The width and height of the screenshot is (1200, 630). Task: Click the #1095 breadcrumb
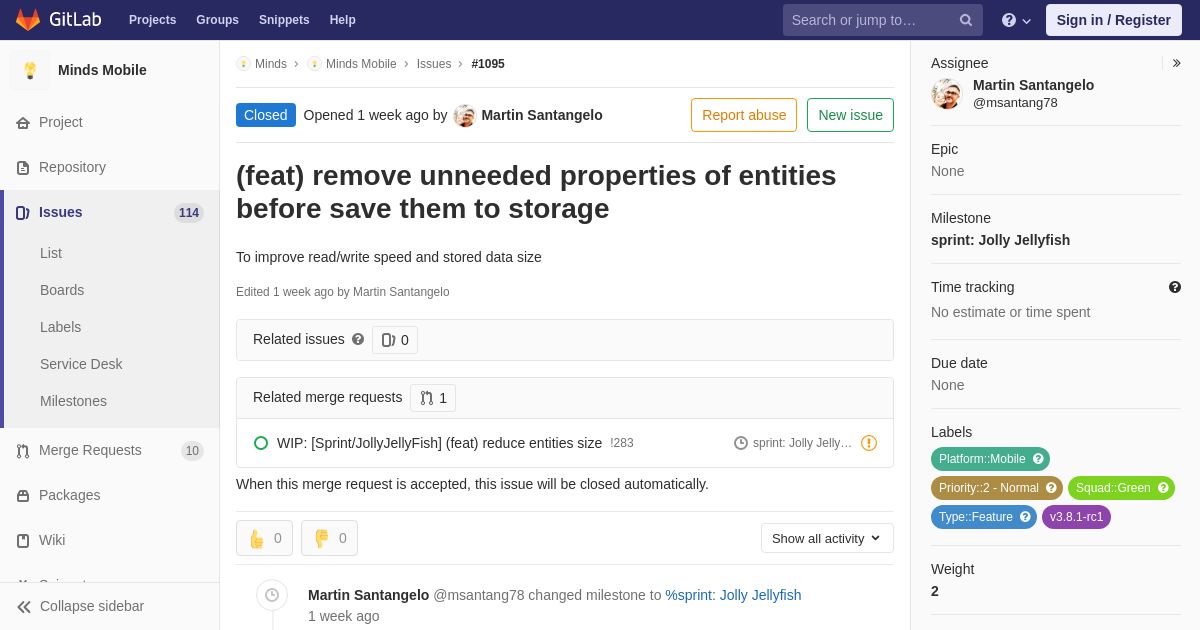[x=488, y=64]
